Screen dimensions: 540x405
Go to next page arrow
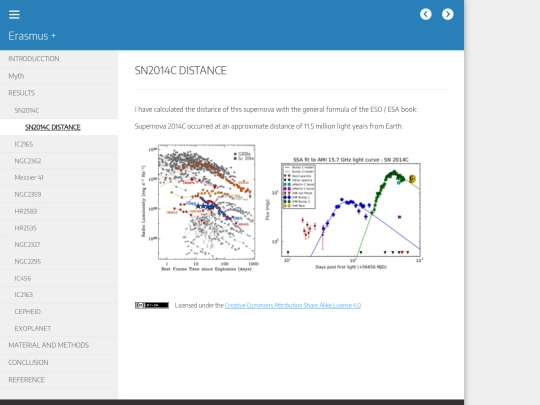[x=448, y=14]
